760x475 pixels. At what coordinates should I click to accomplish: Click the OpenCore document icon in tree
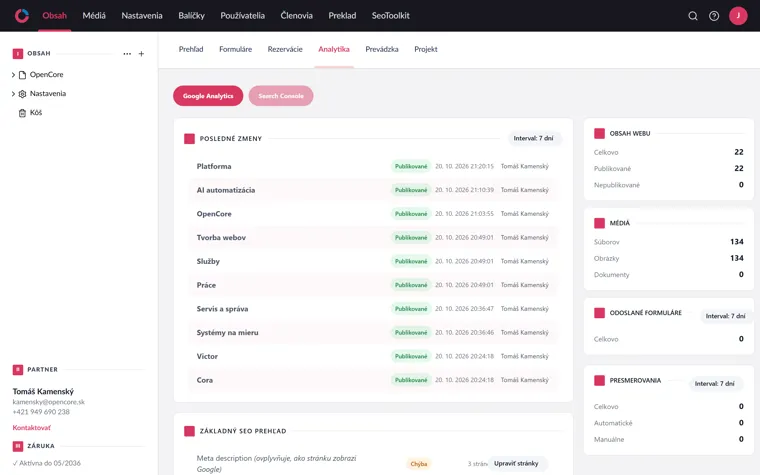tap(22, 75)
